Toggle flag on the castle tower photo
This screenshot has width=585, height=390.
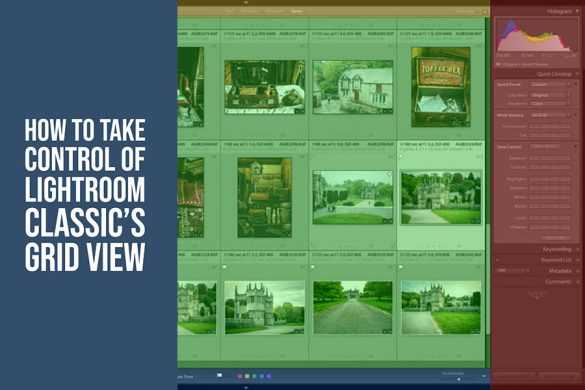(224, 267)
